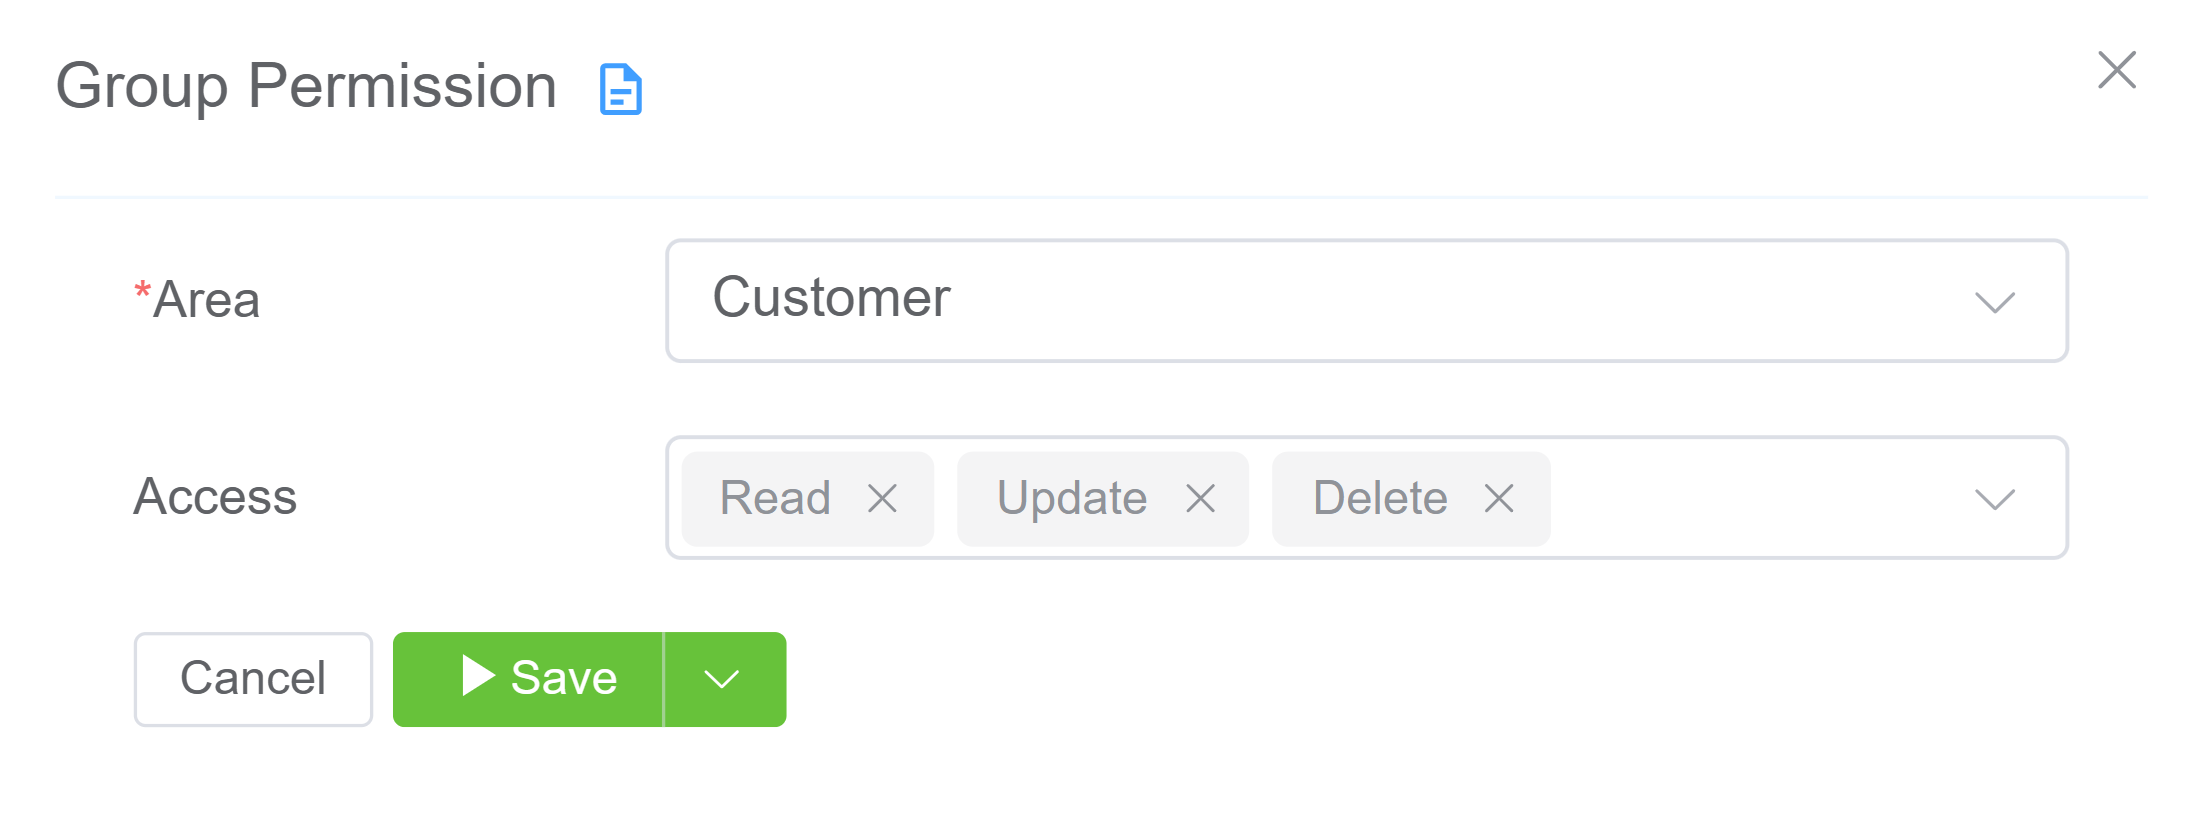Expand the Access dropdown chevron

(1994, 499)
